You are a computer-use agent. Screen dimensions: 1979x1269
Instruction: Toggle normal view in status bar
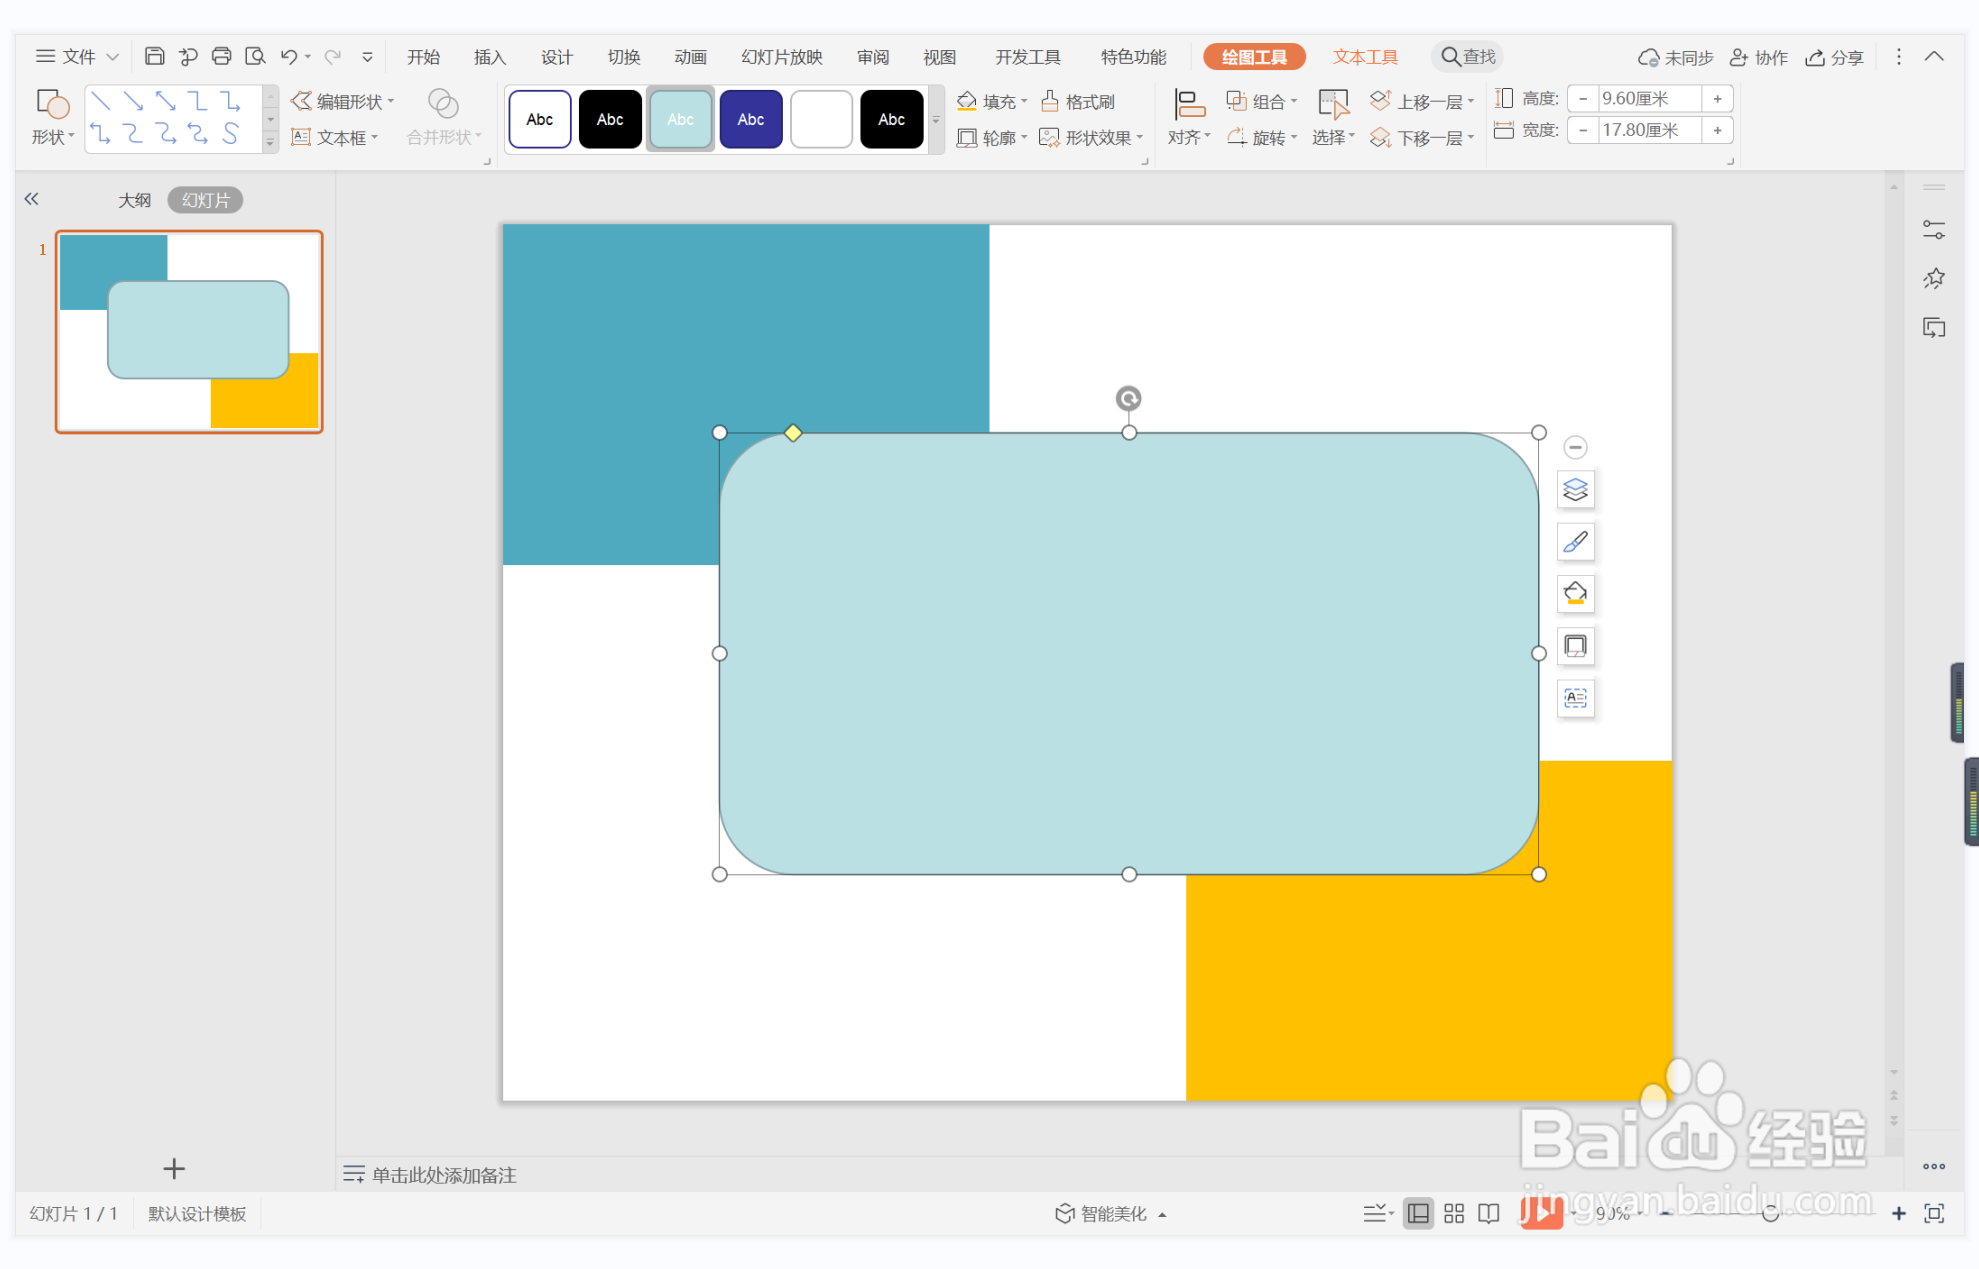click(x=1418, y=1213)
